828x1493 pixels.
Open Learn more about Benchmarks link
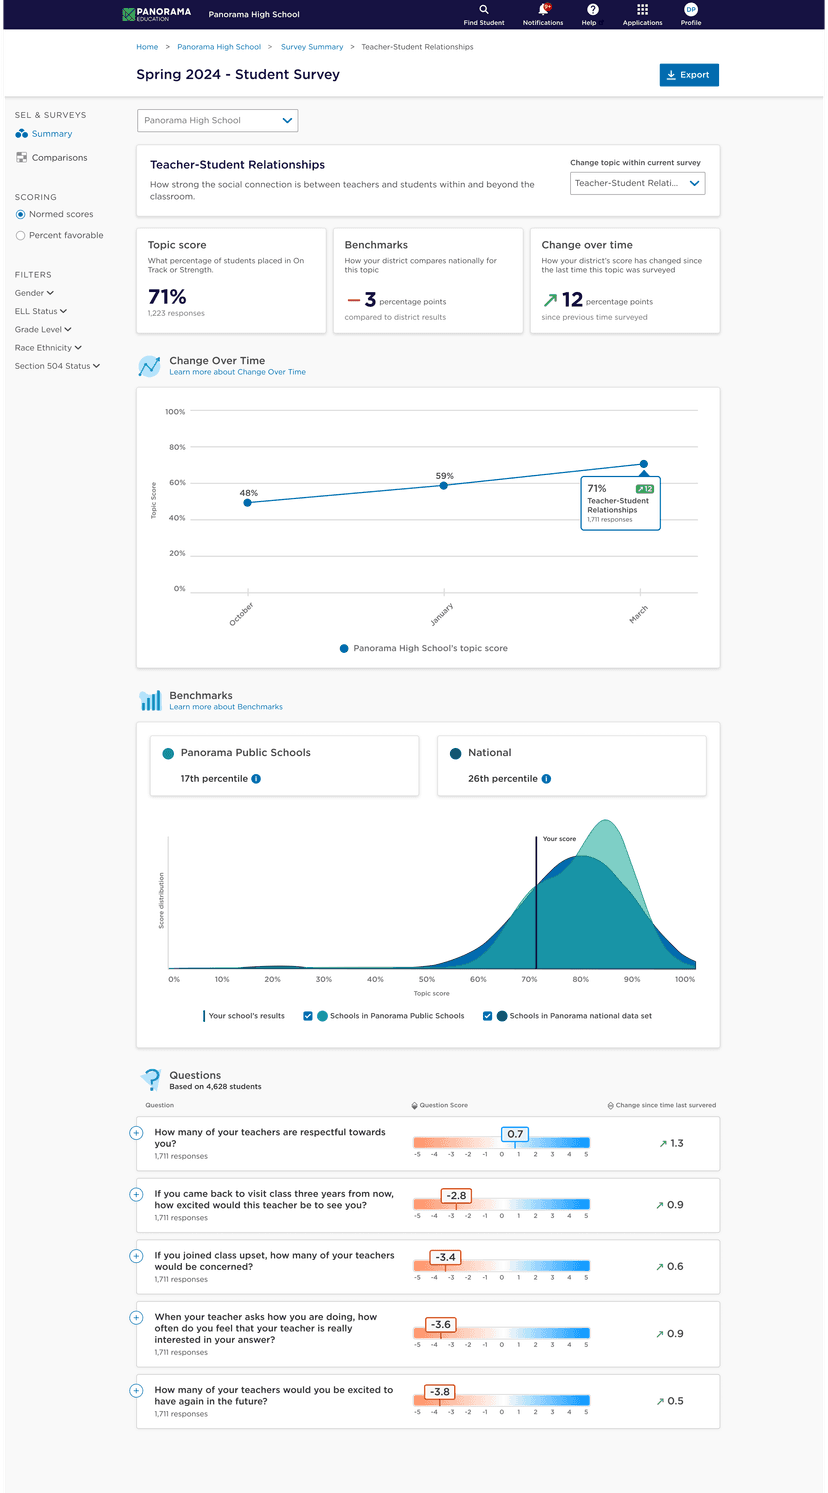click(x=226, y=707)
